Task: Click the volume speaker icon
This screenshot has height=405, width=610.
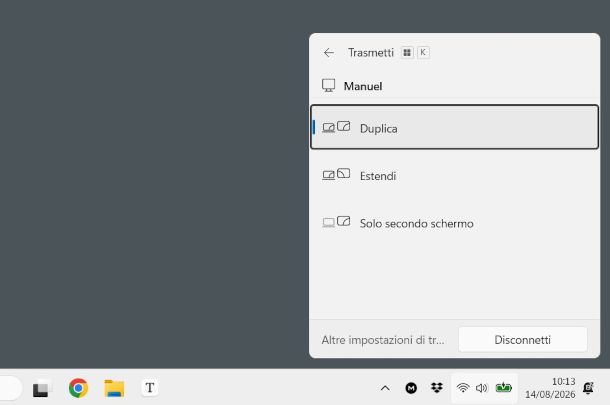Action: (482, 388)
